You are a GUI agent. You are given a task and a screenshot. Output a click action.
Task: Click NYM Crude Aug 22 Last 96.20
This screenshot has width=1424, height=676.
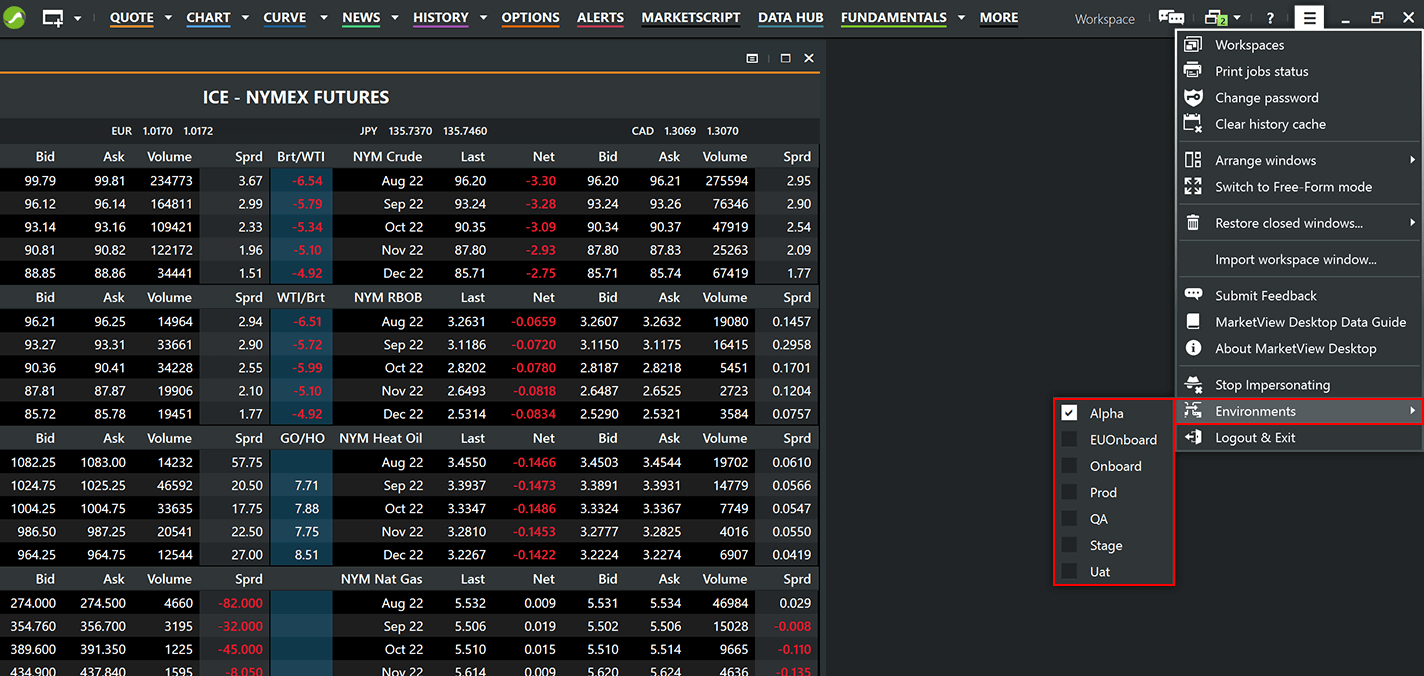click(x=470, y=181)
